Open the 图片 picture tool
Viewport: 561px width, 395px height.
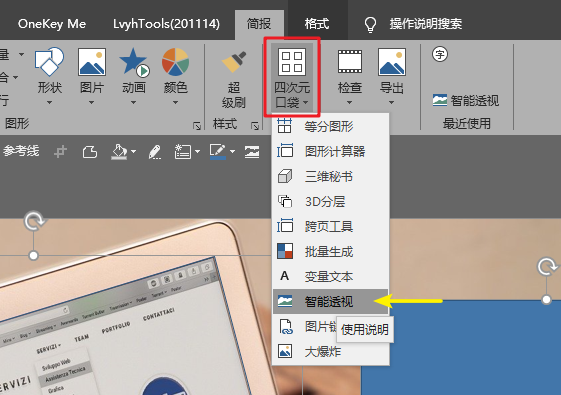(x=92, y=76)
